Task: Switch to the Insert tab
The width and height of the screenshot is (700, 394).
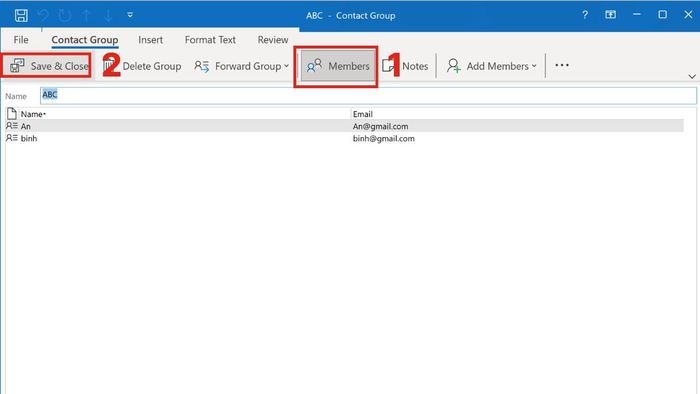Action: pos(150,40)
